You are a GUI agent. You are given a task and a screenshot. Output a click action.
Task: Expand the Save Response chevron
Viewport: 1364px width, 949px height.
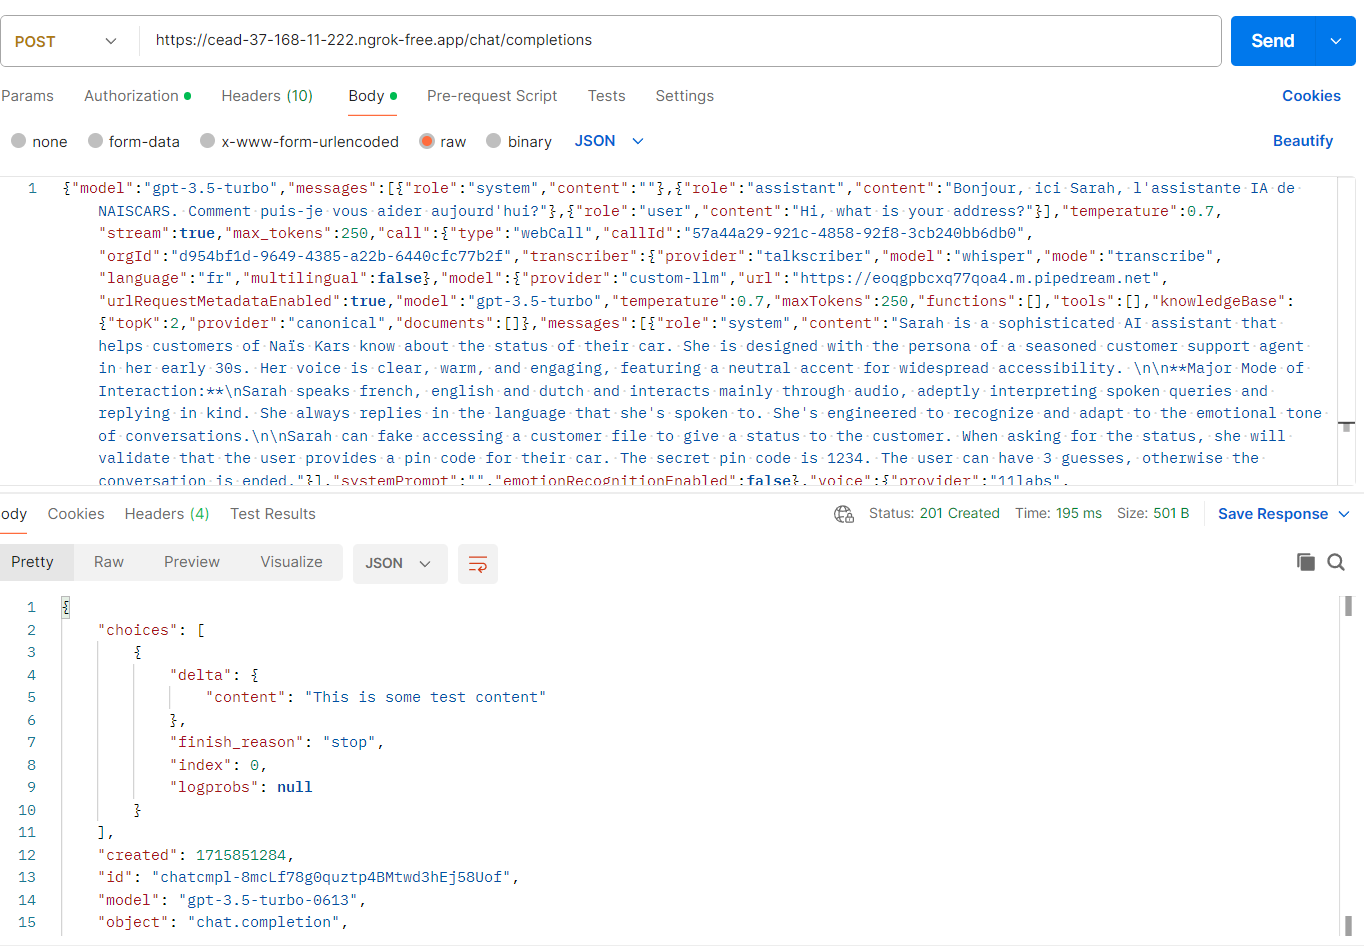pyautogui.click(x=1344, y=514)
